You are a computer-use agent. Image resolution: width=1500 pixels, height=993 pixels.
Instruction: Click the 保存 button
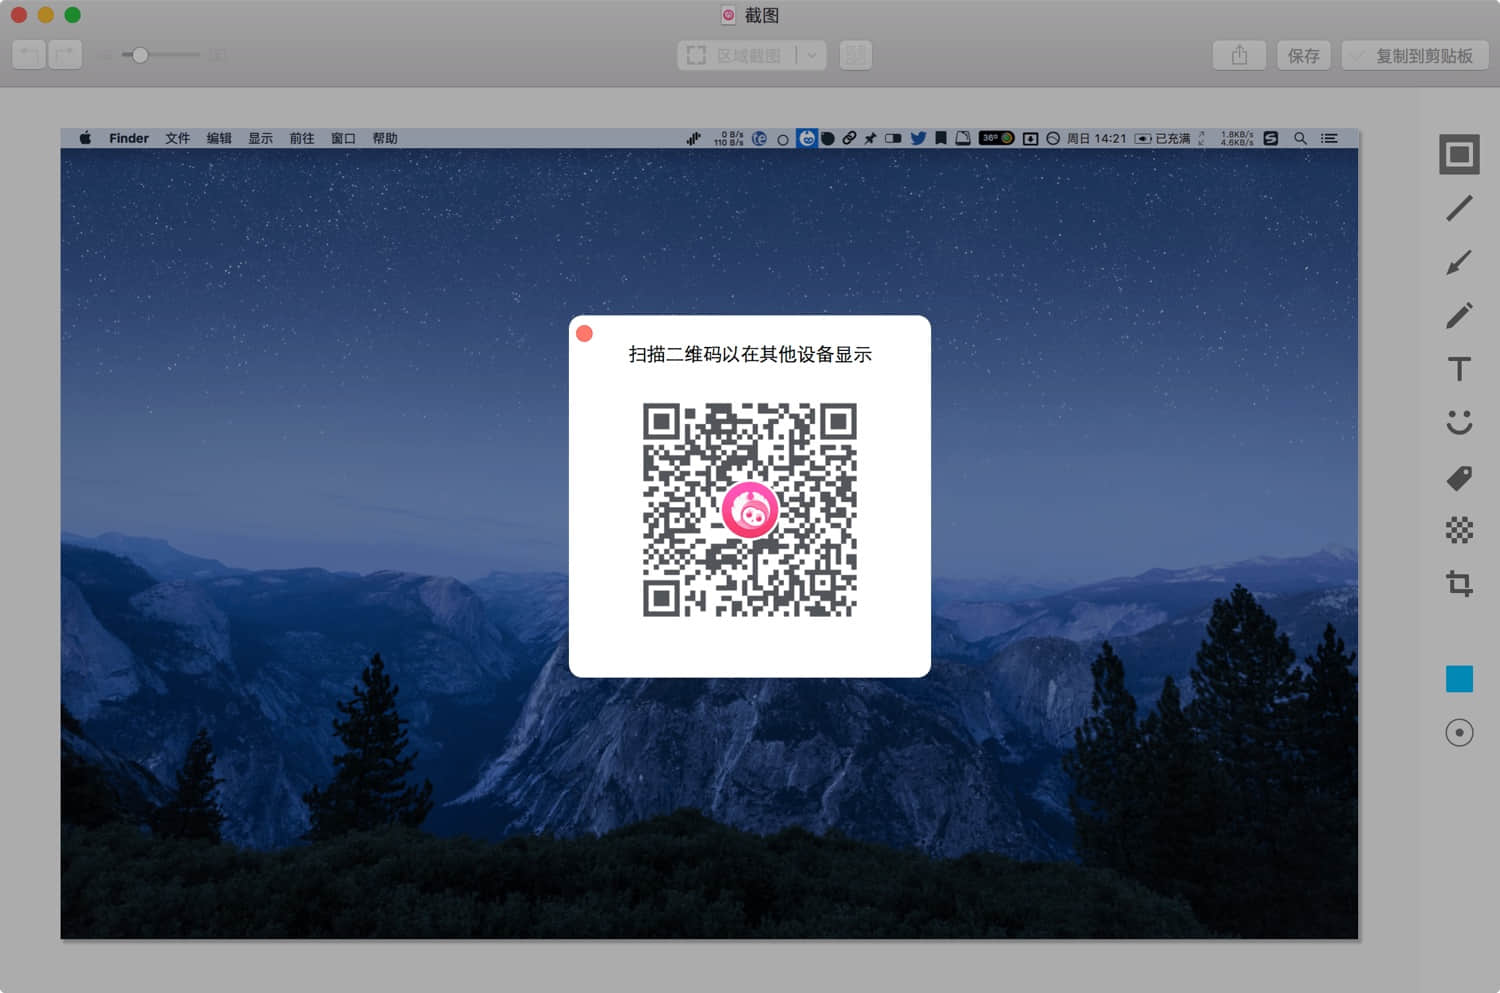[1304, 55]
